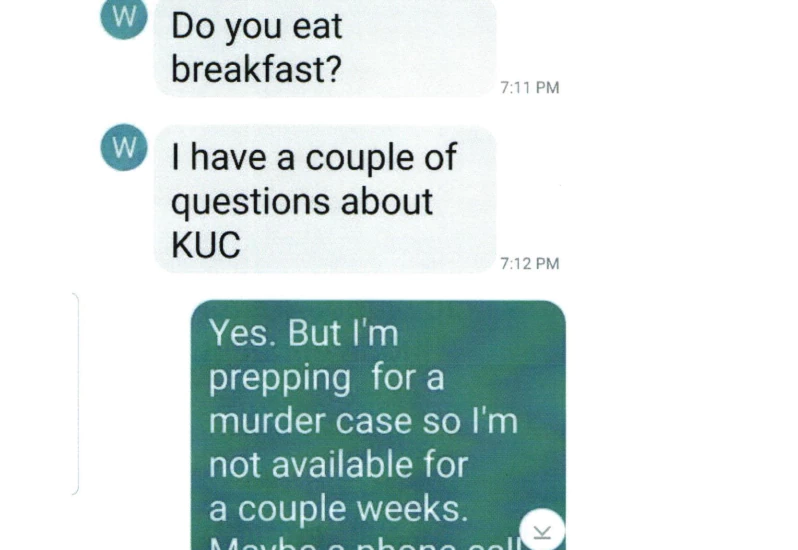Click the 7:11 PM timestamp
Screen dimensions: 798x550
pos(530,88)
